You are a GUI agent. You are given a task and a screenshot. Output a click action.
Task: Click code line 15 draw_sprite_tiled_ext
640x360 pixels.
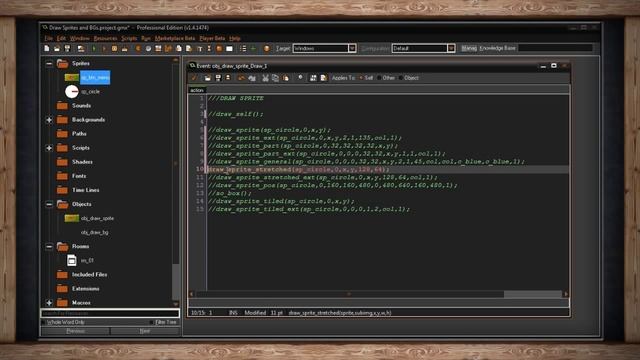pos(309,209)
